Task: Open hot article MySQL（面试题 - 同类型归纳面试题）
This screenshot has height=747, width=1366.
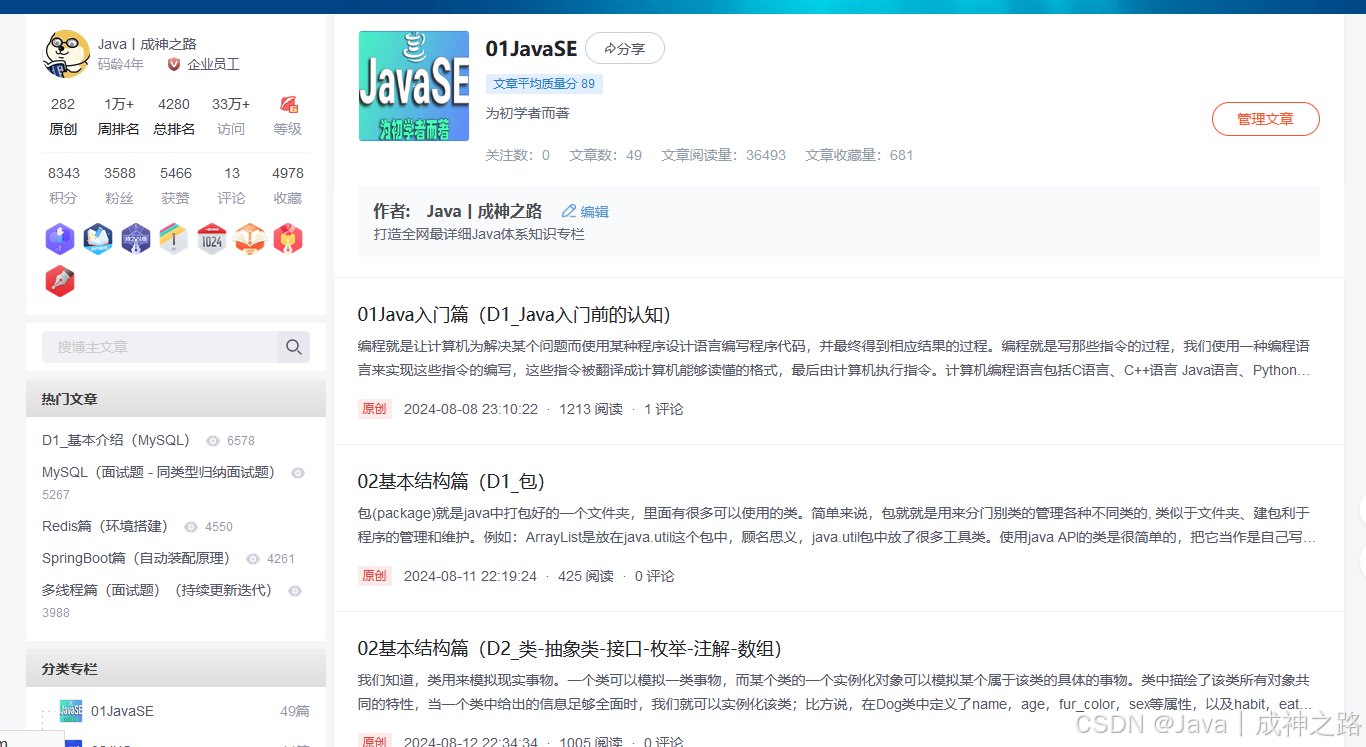Action: (158, 472)
